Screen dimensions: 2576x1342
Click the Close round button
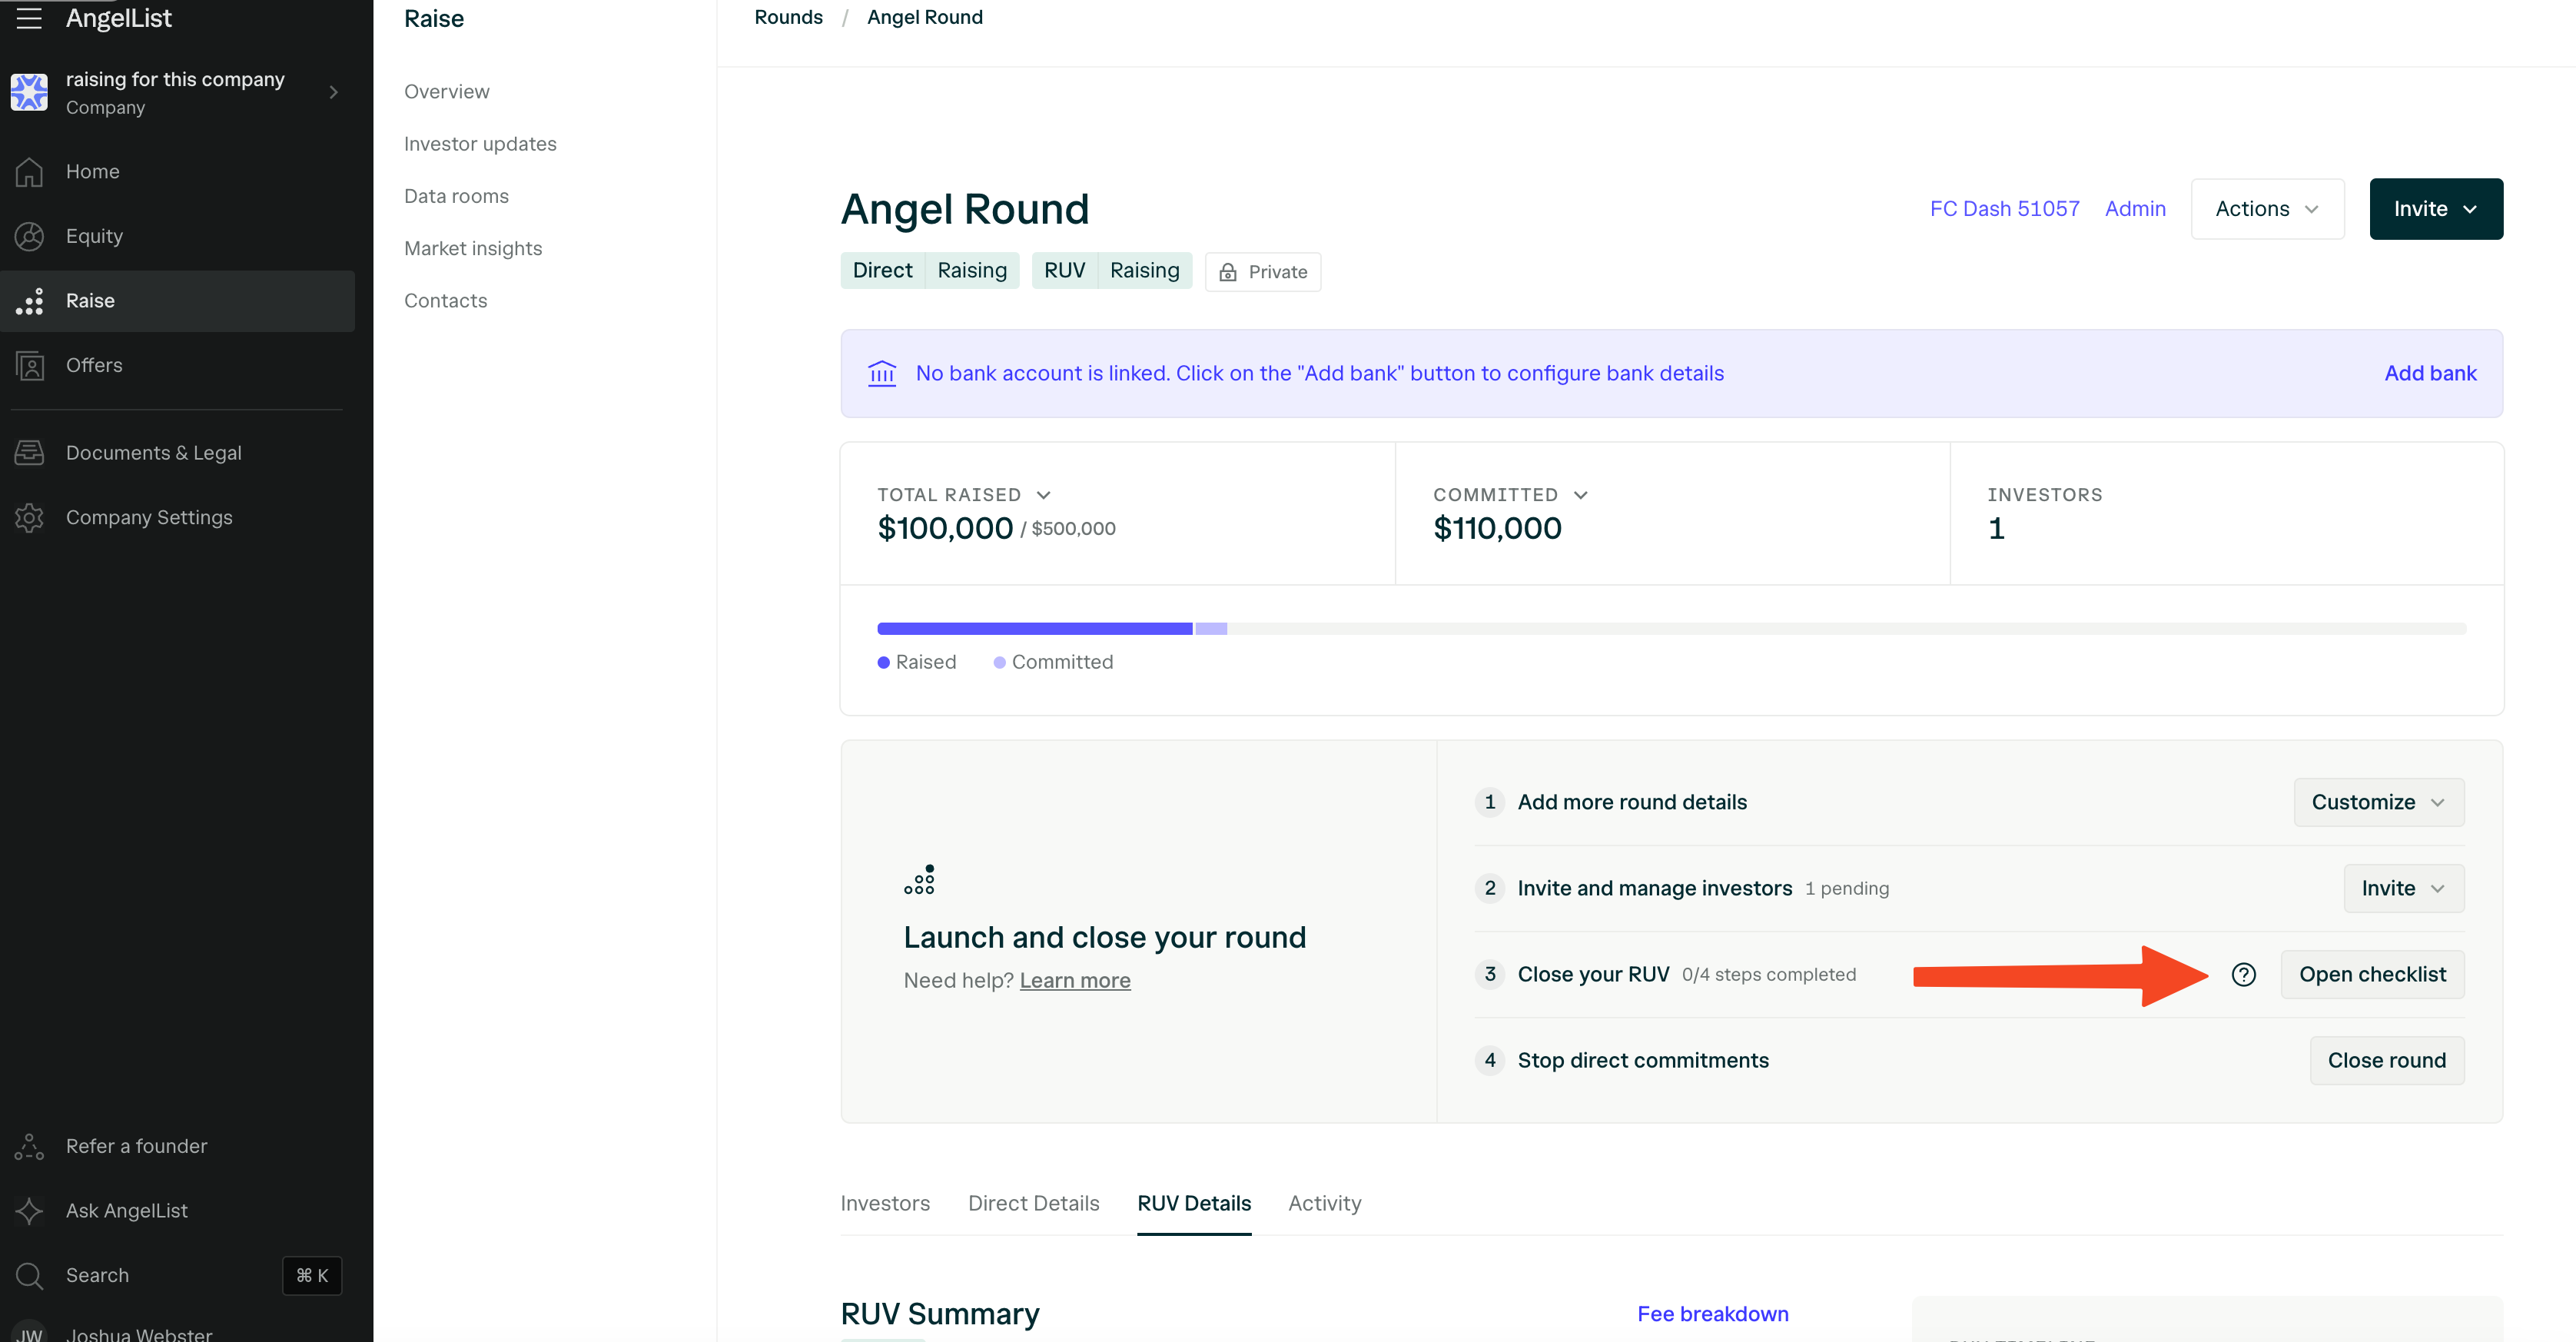click(2386, 1061)
